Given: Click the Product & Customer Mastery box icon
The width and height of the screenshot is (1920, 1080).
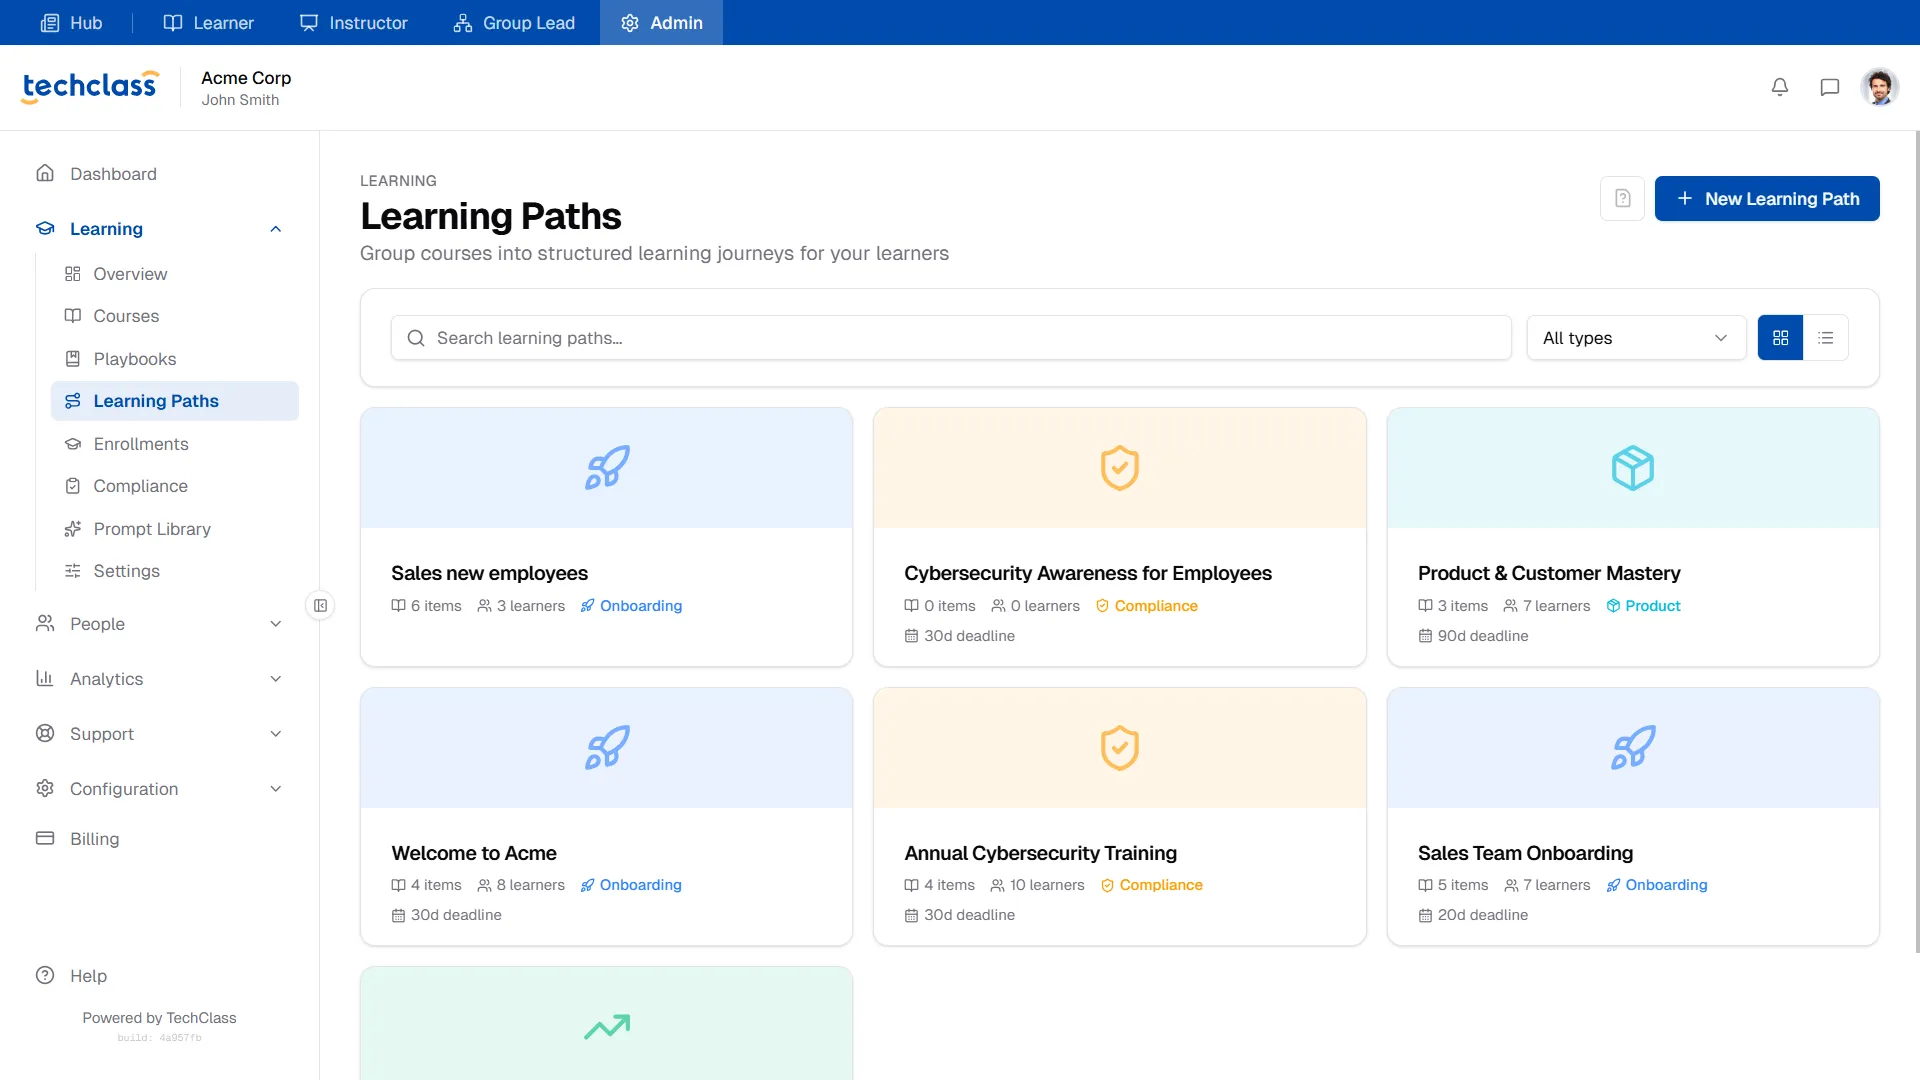Looking at the screenshot, I should click(x=1633, y=467).
